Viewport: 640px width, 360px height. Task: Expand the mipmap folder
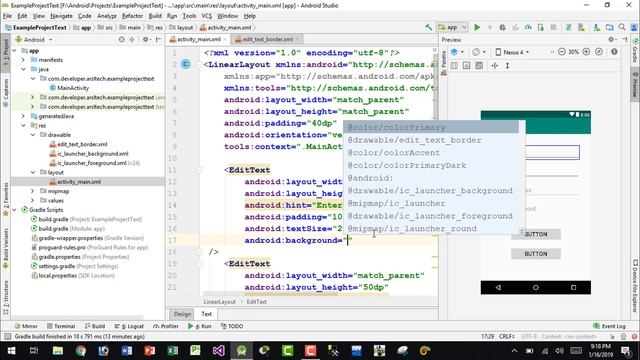click(x=33, y=191)
